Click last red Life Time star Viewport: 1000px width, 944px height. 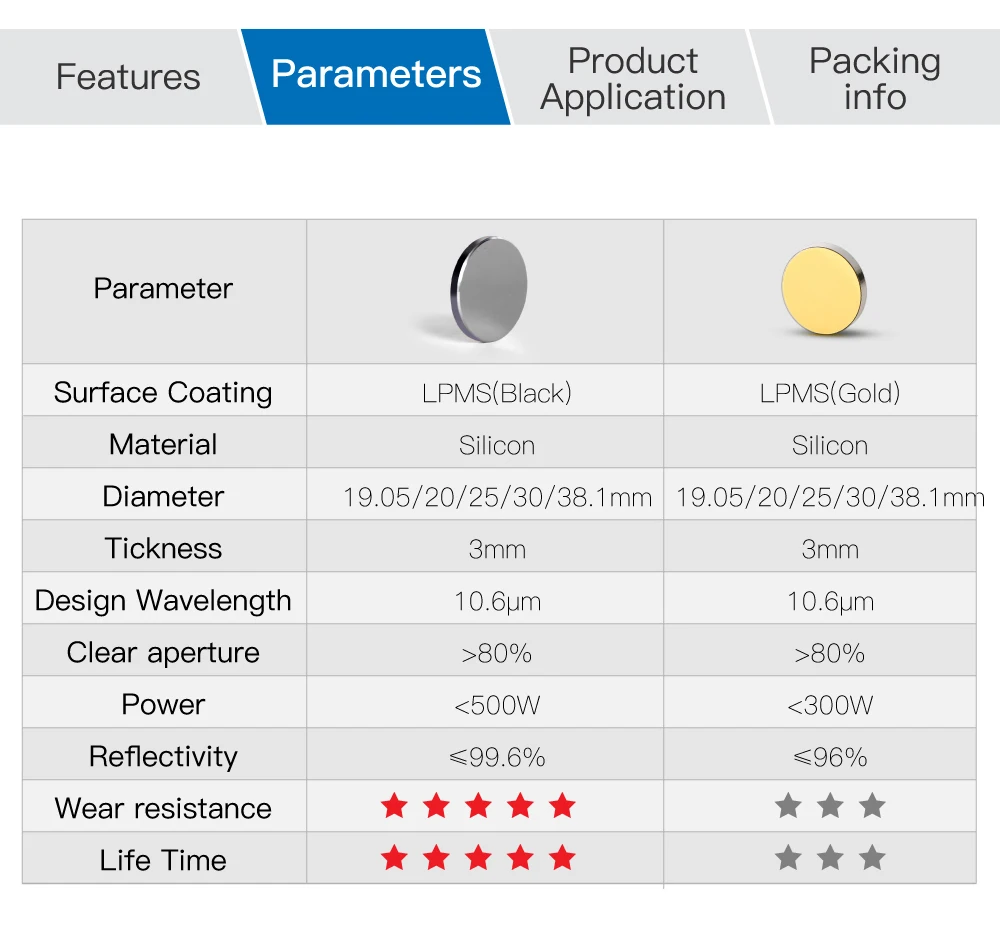[x=562, y=857]
